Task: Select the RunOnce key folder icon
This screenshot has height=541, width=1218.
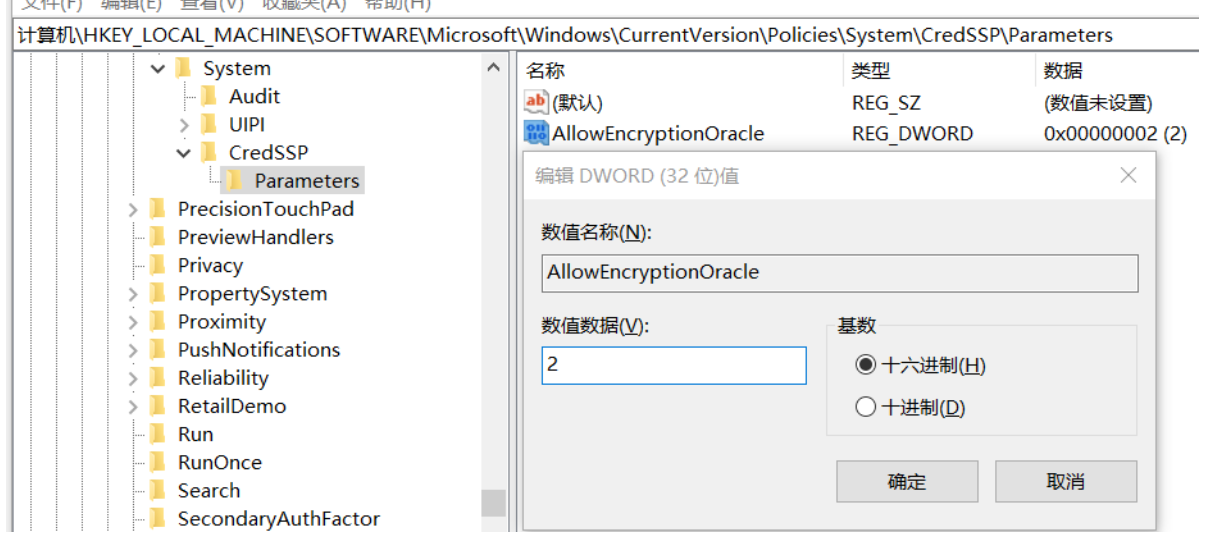Action: [x=157, y=462]
